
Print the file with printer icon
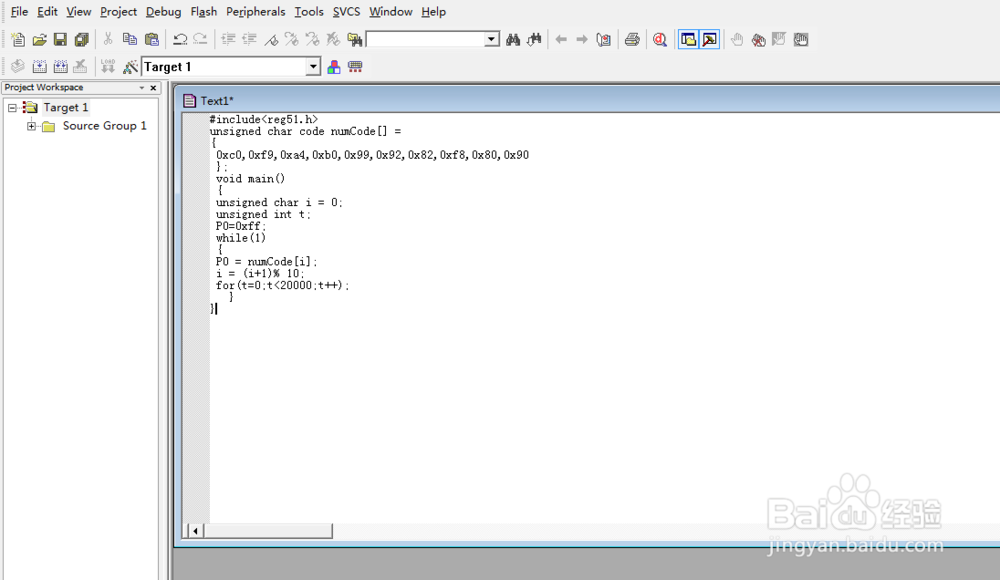click(x=632, y=40)
